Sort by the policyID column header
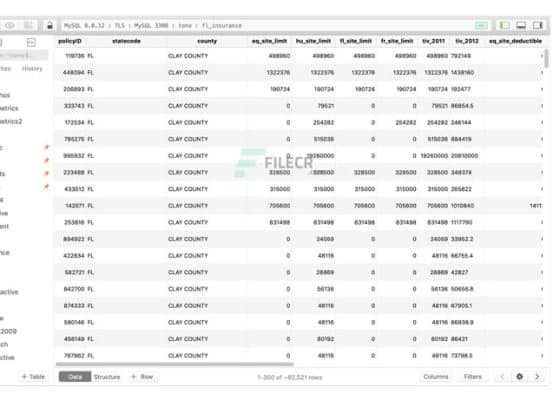This screenshot has width=560, height=420. 70,41
